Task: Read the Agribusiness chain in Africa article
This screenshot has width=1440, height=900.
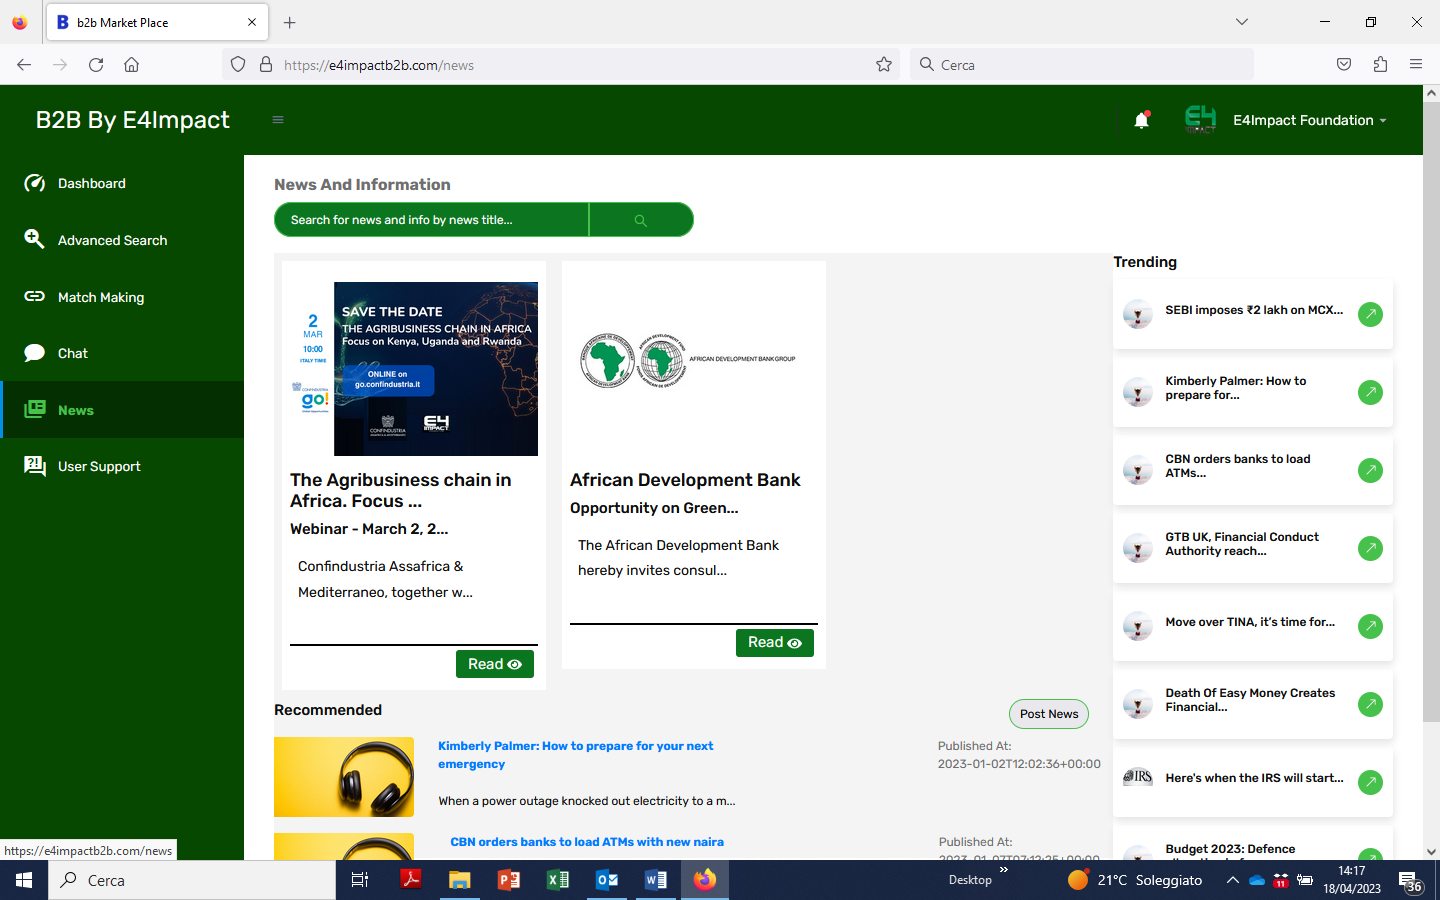Action: point(495,664)
